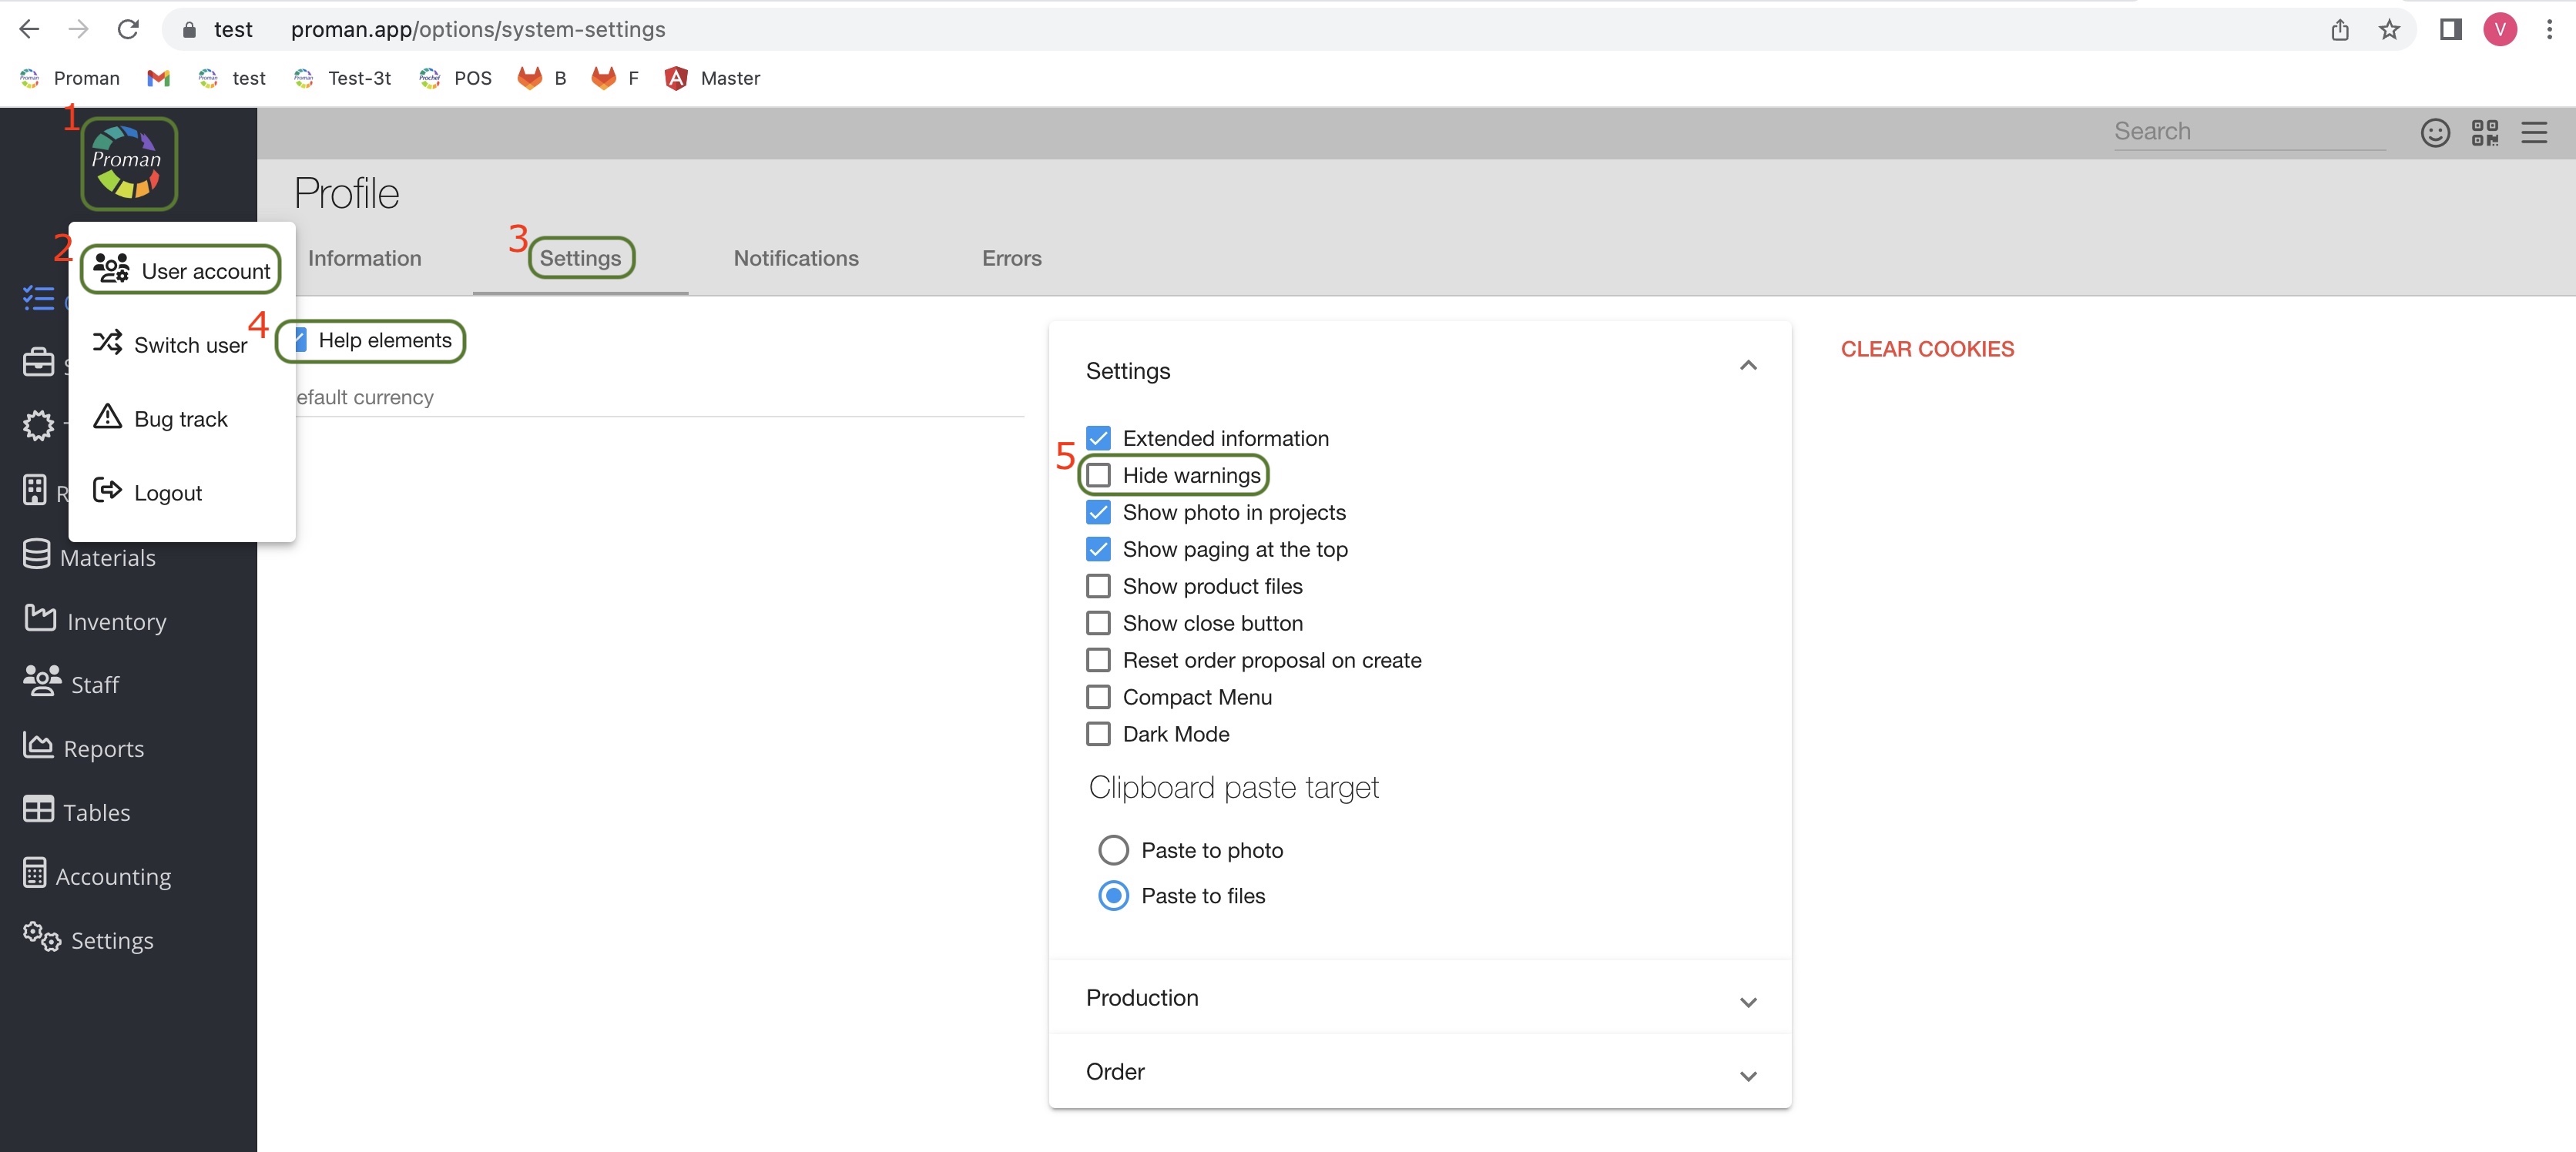Open Accounting calculator icon in sidebar
The width and height of the screenshot is (2576, 1152).
[x=35, y=874]
